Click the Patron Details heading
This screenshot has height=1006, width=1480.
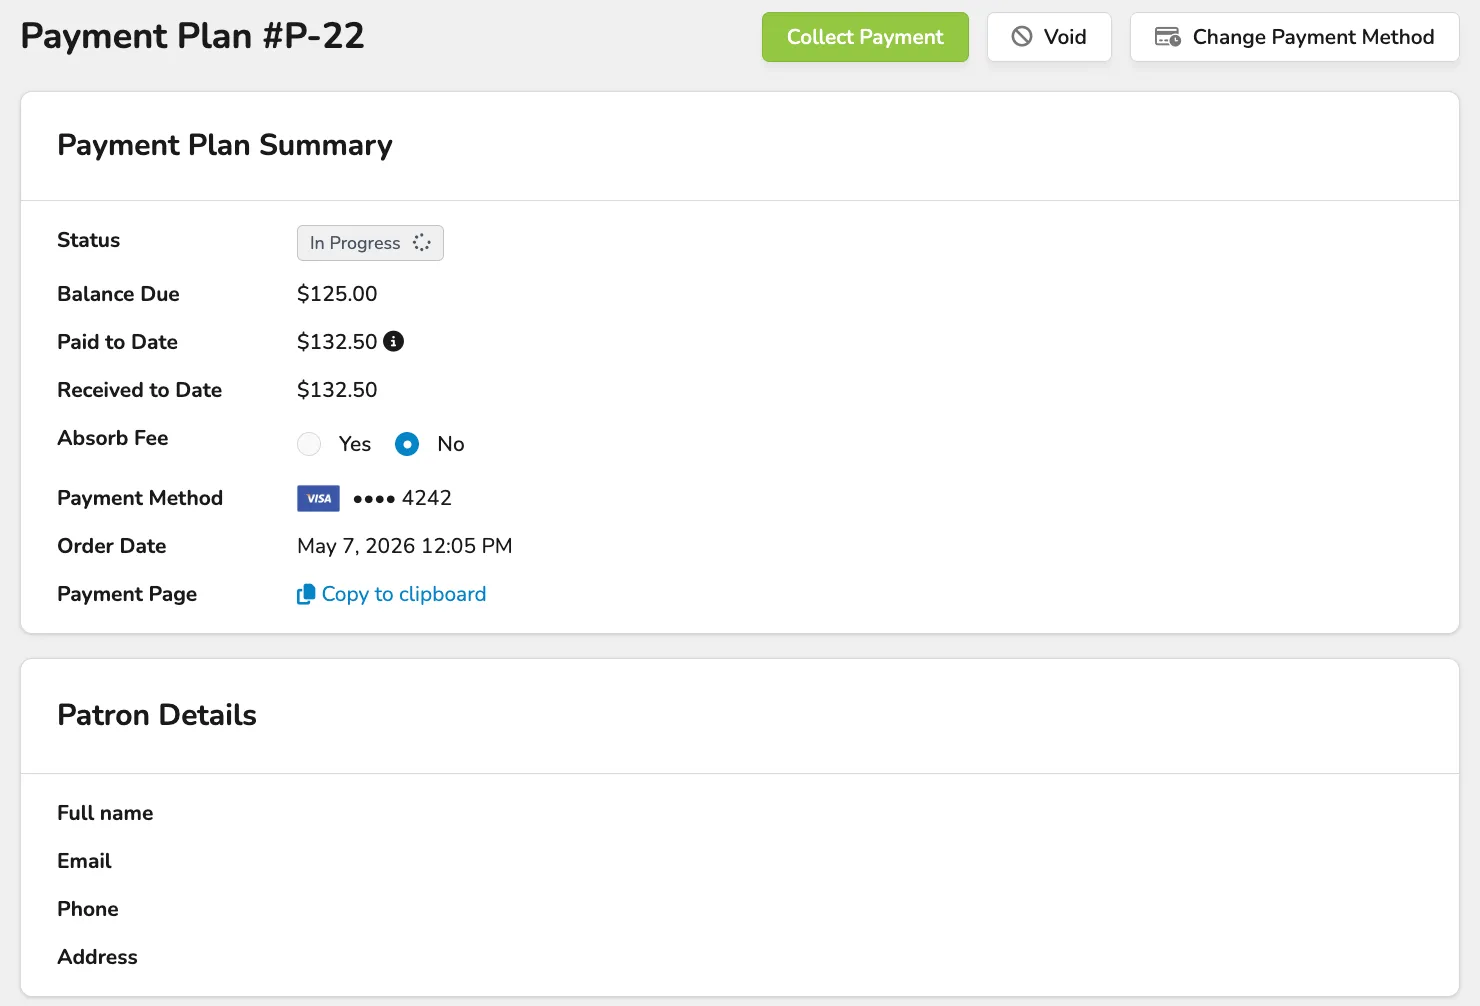tap(157, 715)
